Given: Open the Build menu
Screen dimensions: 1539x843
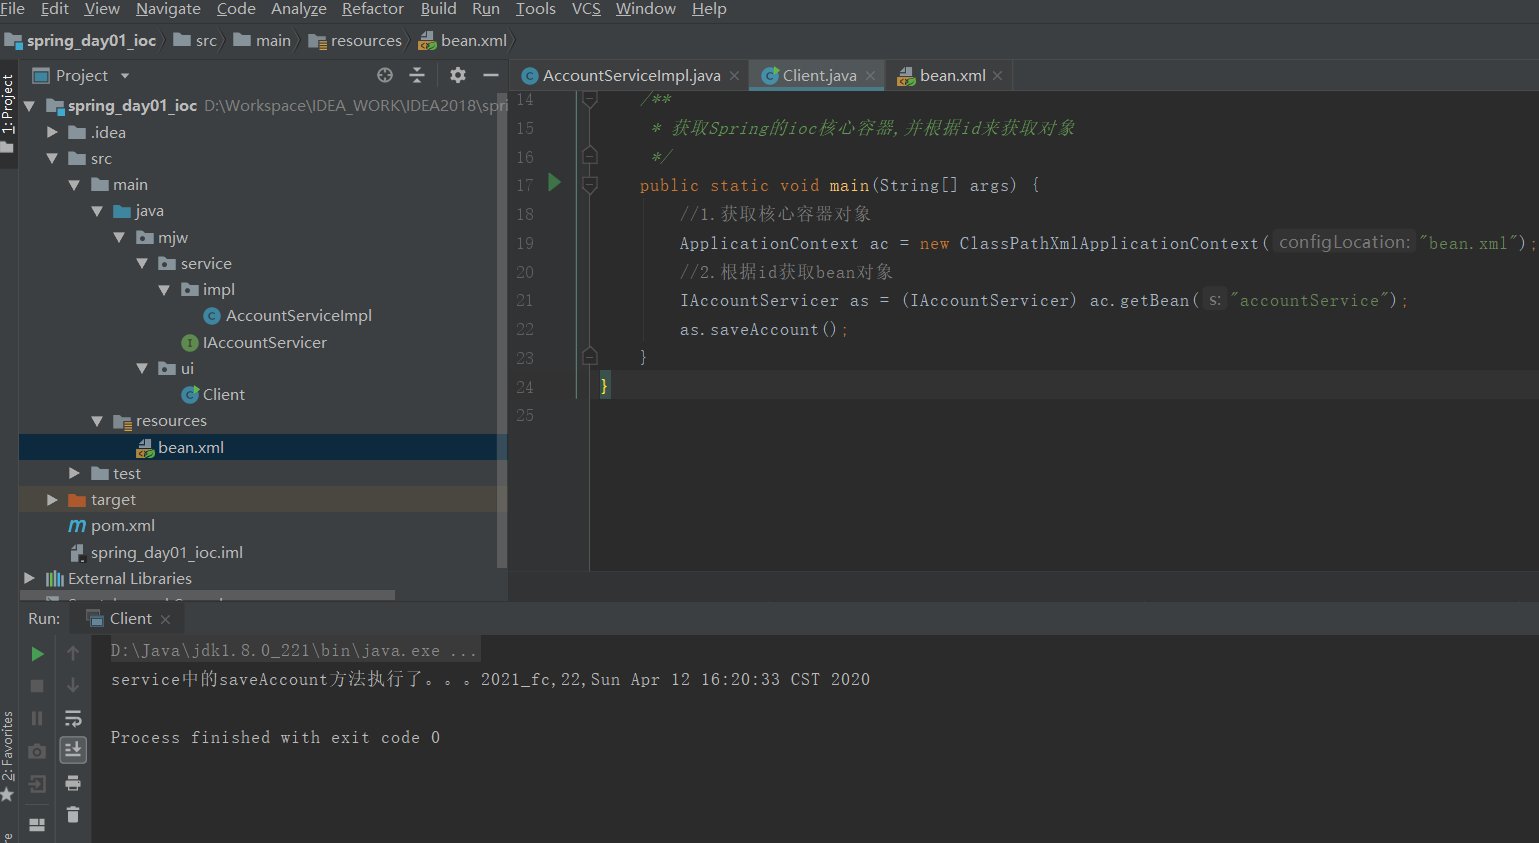Looking at the screenshot, I should point(438,9).
